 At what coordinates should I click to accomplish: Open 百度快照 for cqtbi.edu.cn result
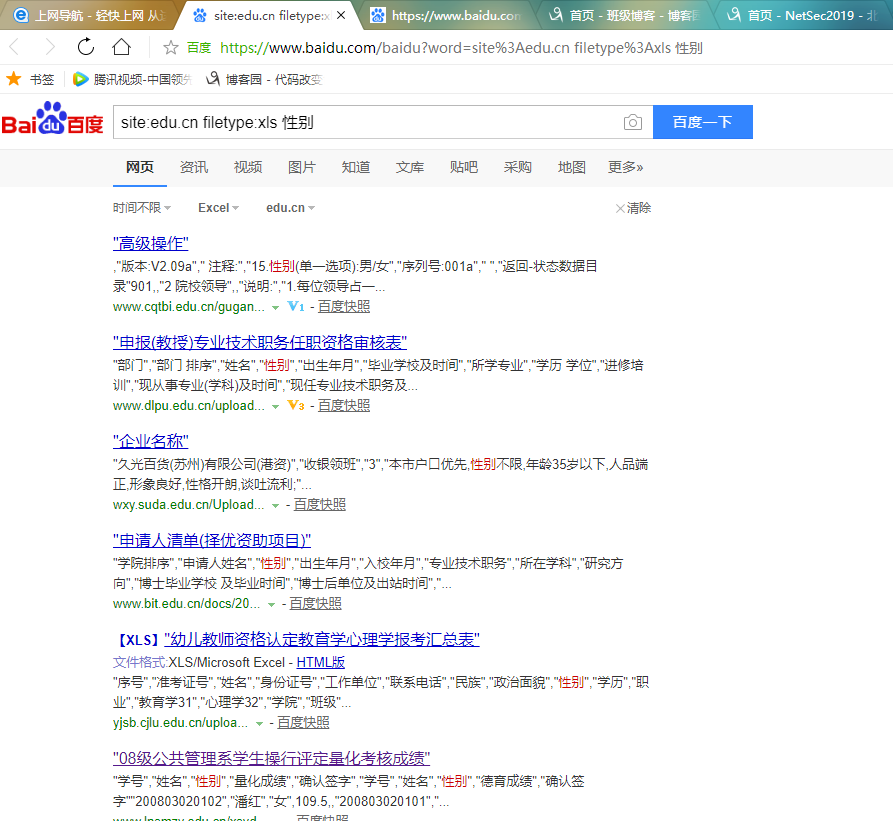coord(344,306)
